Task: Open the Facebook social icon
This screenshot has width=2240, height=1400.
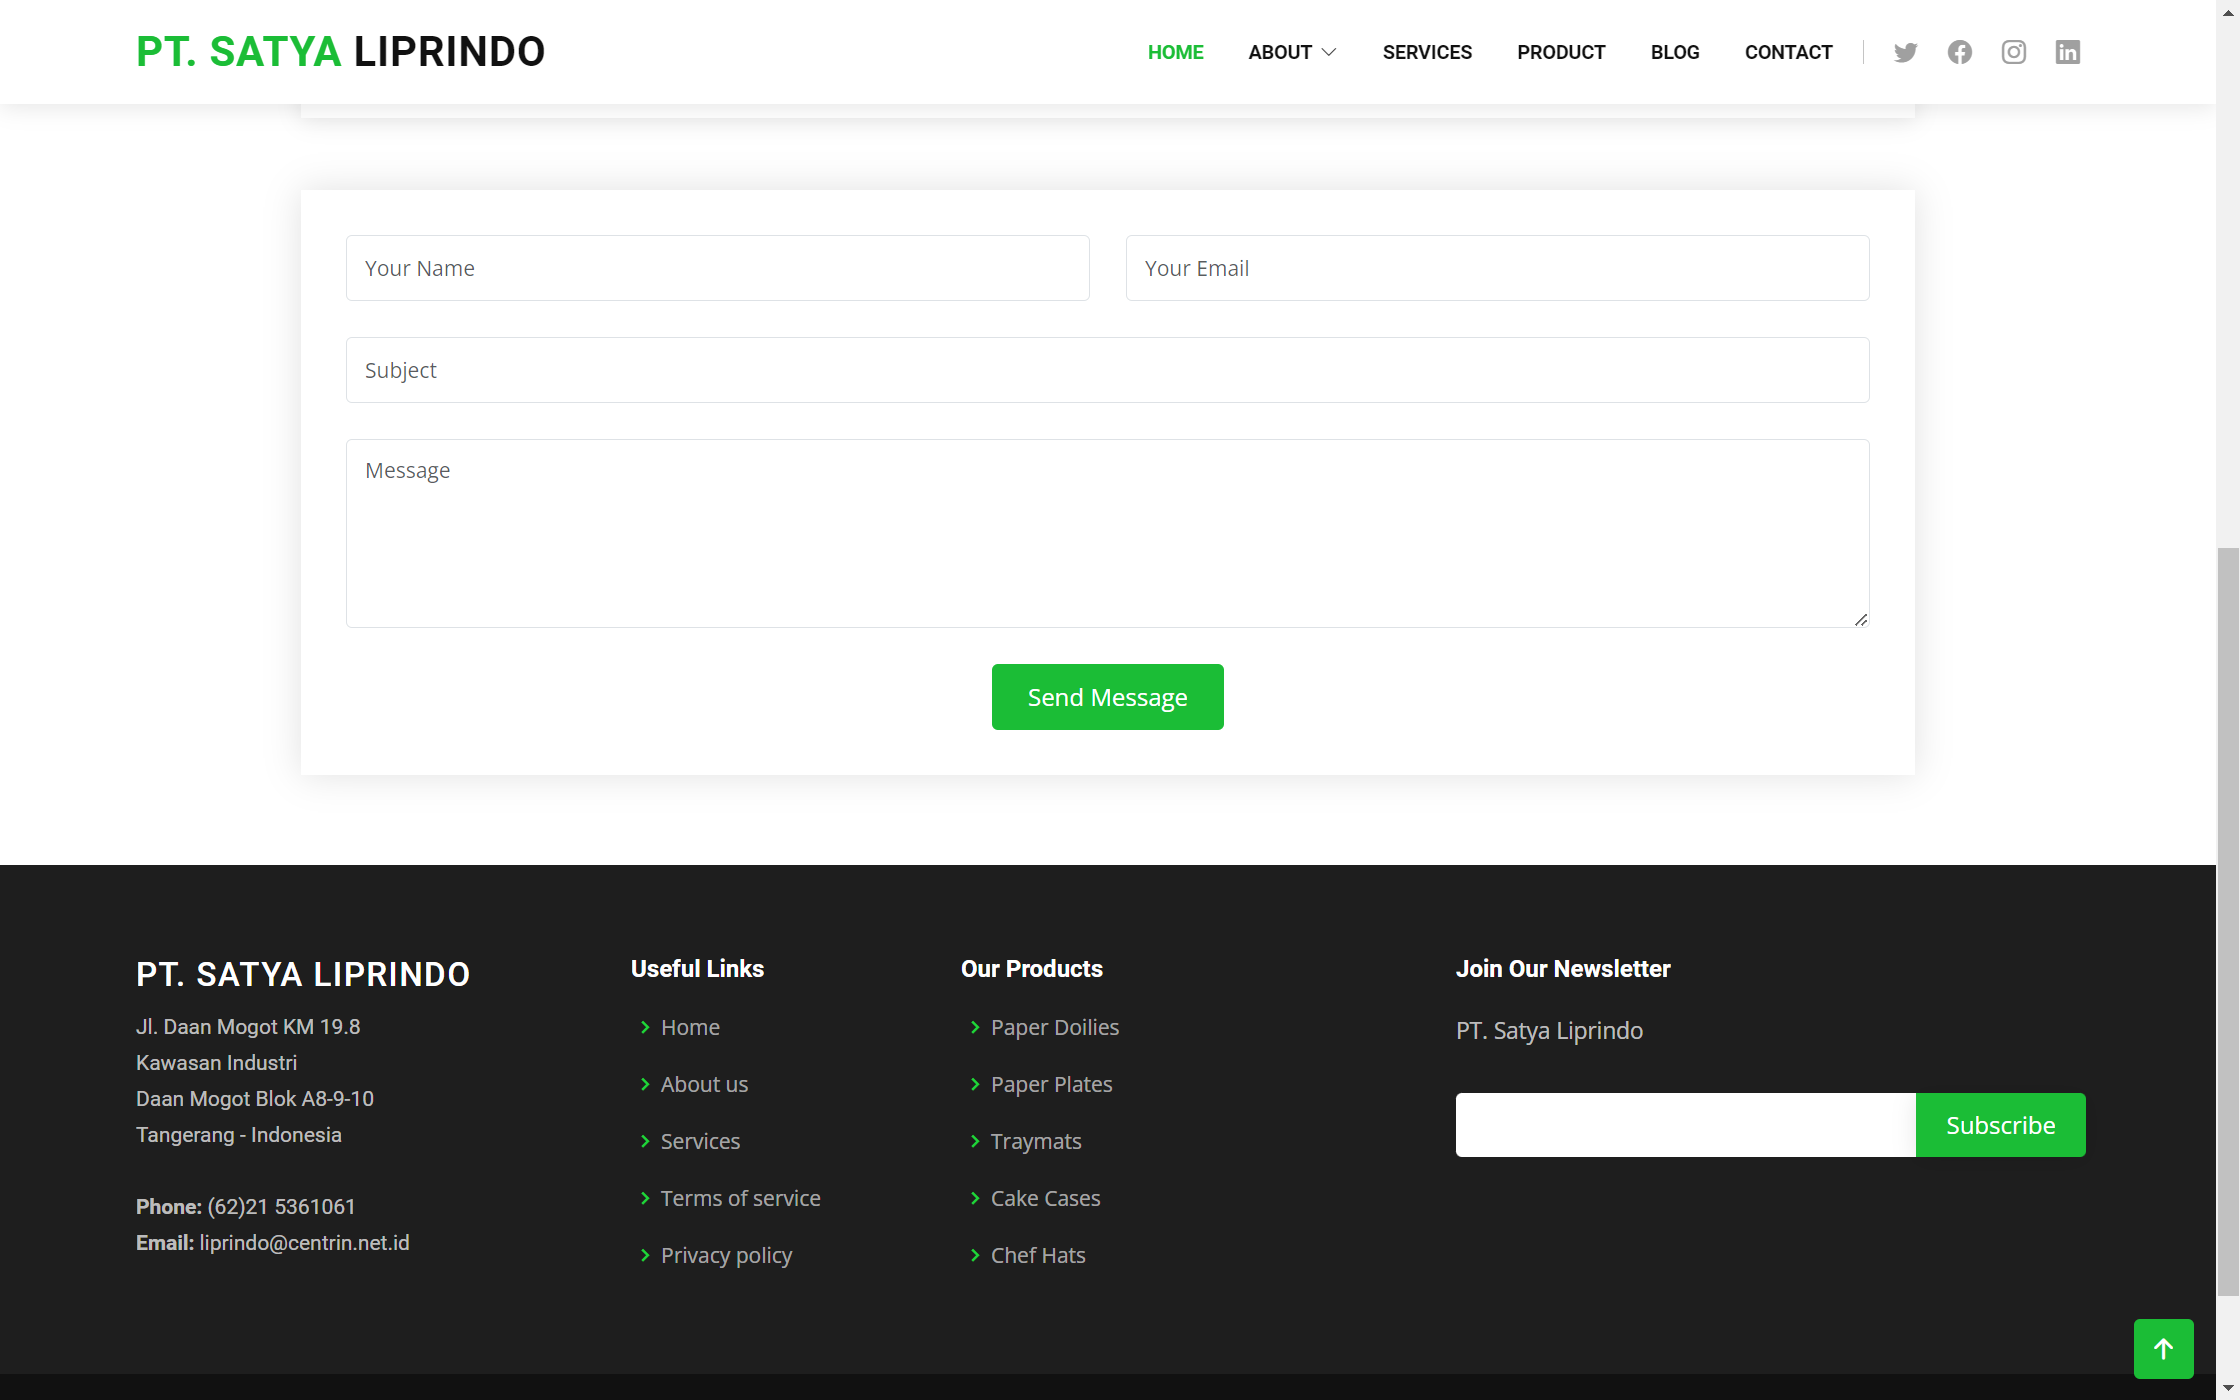Action: tap(1959, 52)
